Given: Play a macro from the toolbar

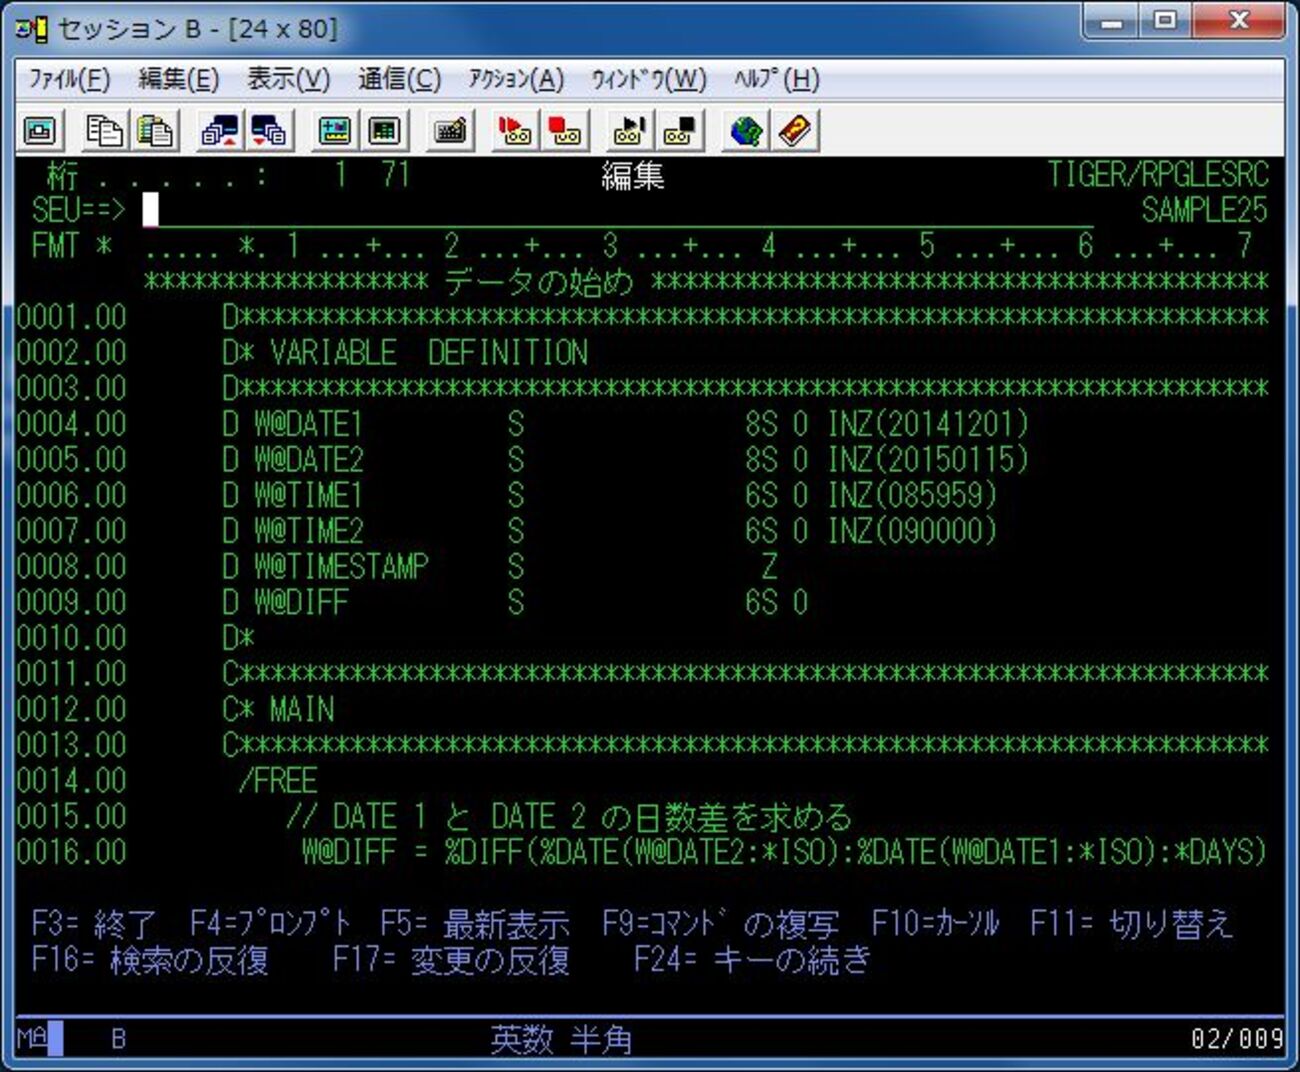Looking at the screenshot, I should (x=629, y=131).
